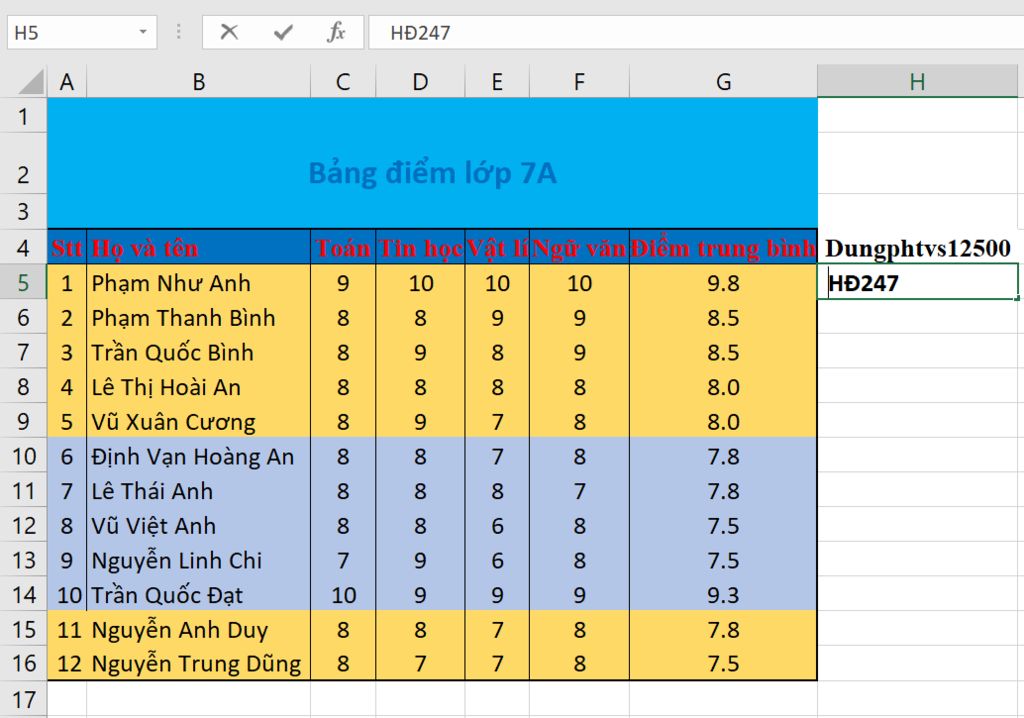Select column E header
Screen dimensions: 1024x718
(x=497, y=82)
